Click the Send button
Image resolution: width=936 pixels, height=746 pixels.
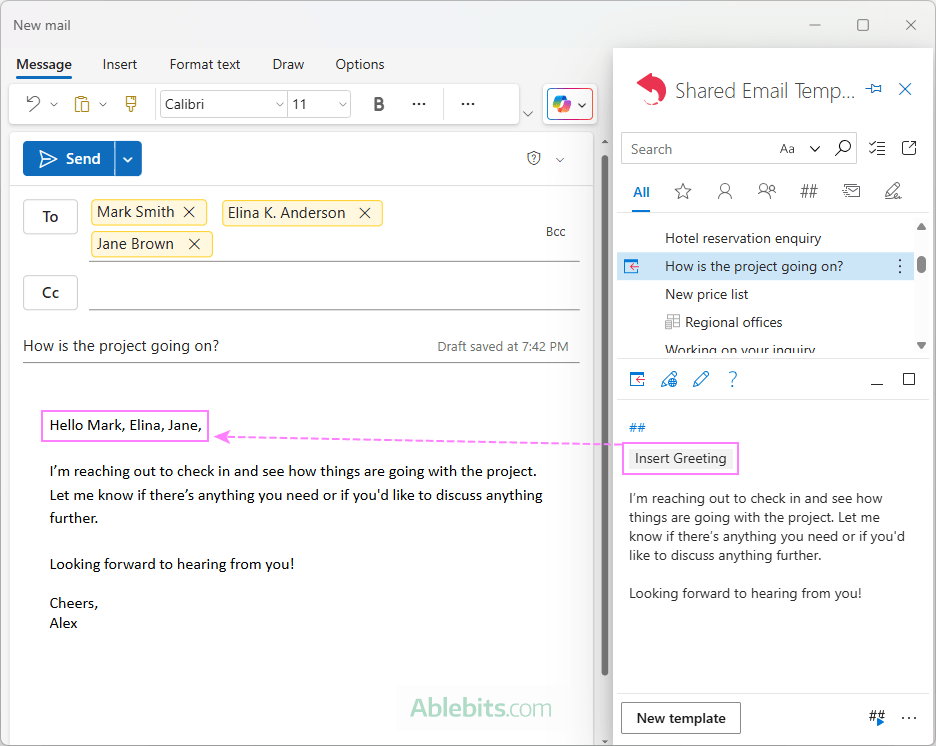pos(69,159)
